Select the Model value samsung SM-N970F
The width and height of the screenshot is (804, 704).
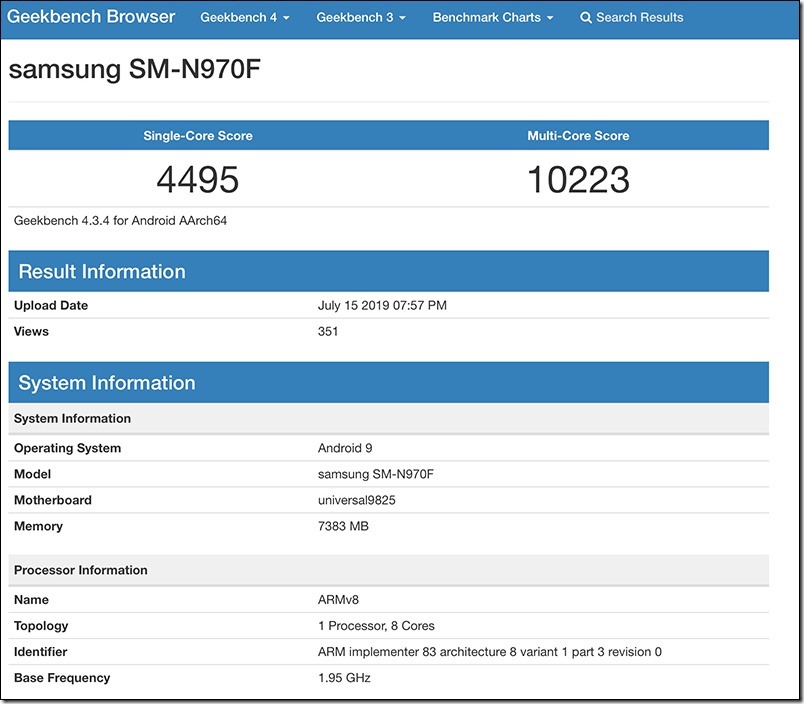(x=376, y=474)
